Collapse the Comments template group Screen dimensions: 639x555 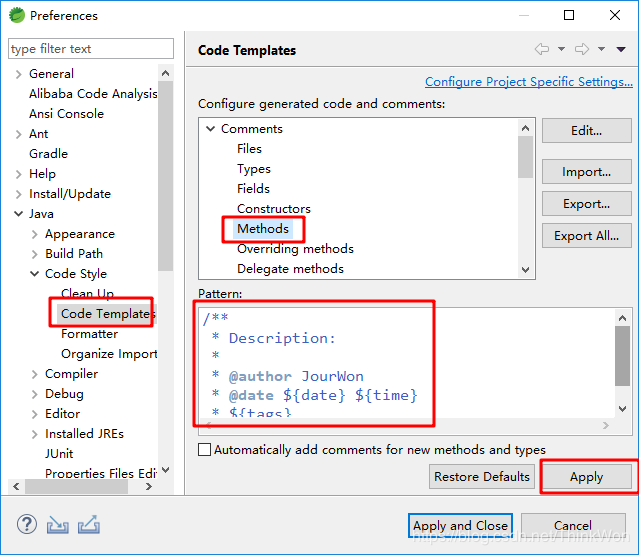[210, 129]
